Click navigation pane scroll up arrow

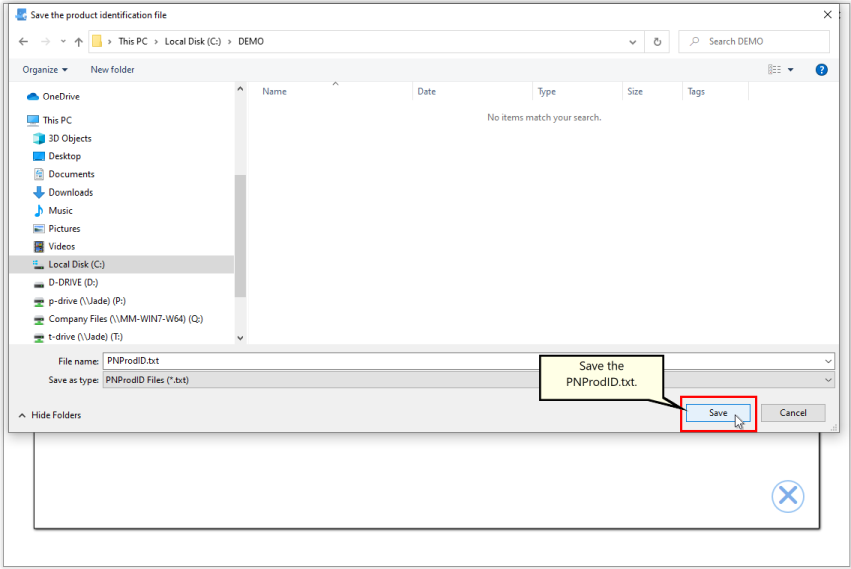point(240,88)
